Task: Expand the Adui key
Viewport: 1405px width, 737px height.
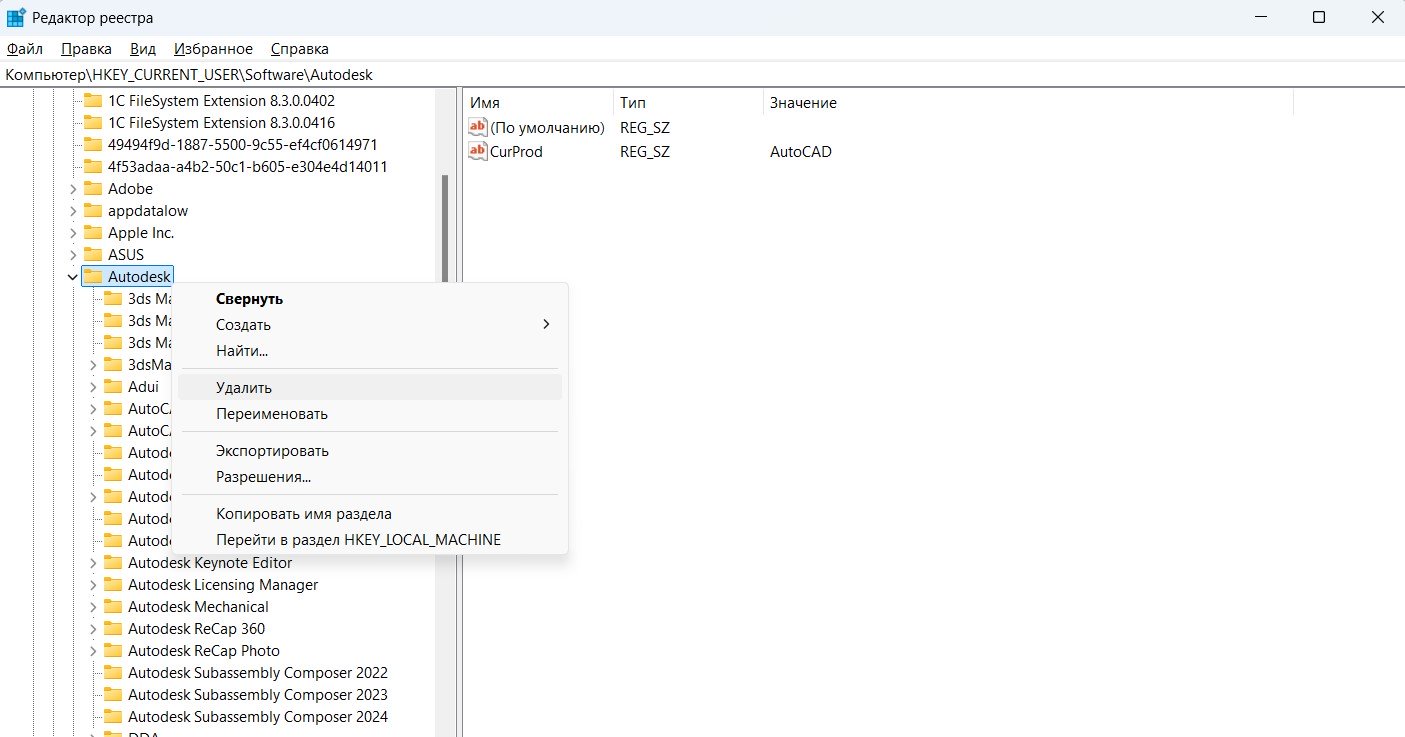Action: pyautogui.click(x=93, y=387)
